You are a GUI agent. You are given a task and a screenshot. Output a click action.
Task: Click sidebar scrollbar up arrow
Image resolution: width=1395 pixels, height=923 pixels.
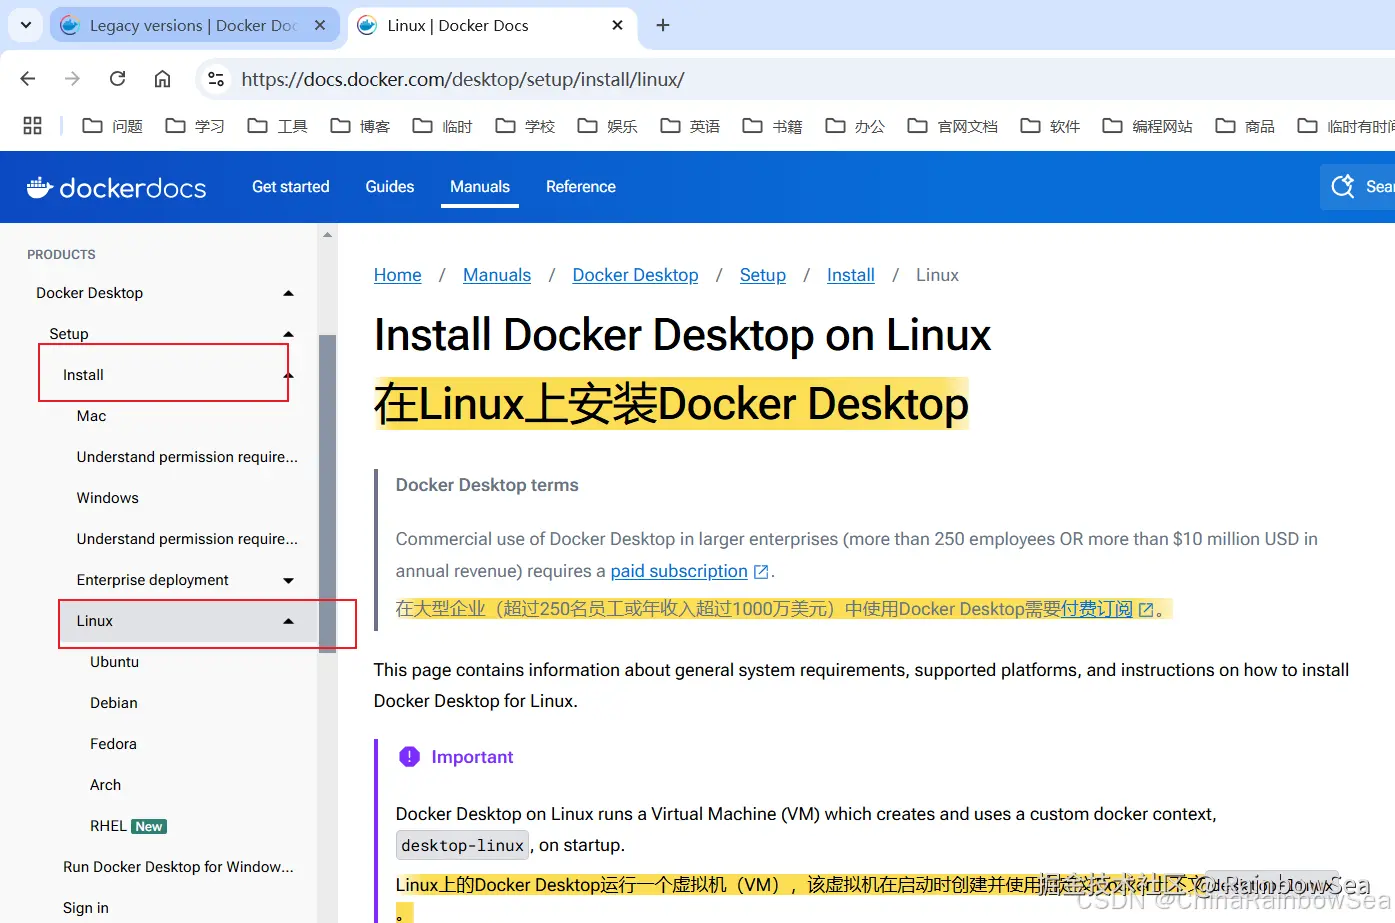[x=327, y=235]
